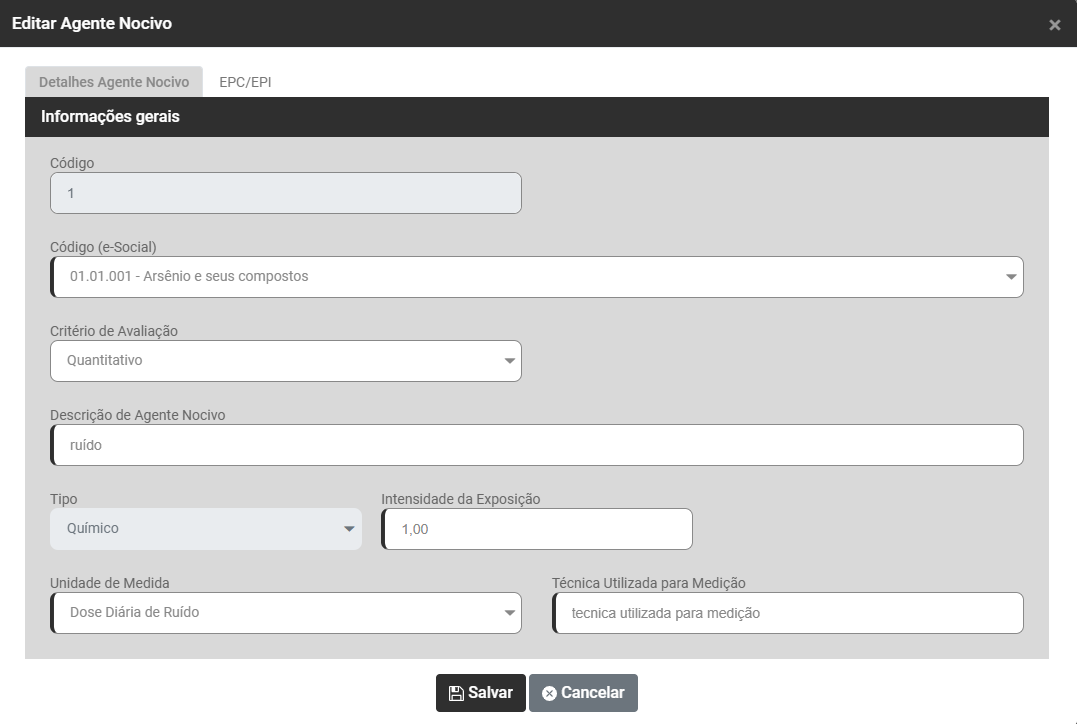Image resolution: width=1077 pixels, height=724 pixels.
Task: Click the Intensidade da Exposição input
Action: coord(537,529)
